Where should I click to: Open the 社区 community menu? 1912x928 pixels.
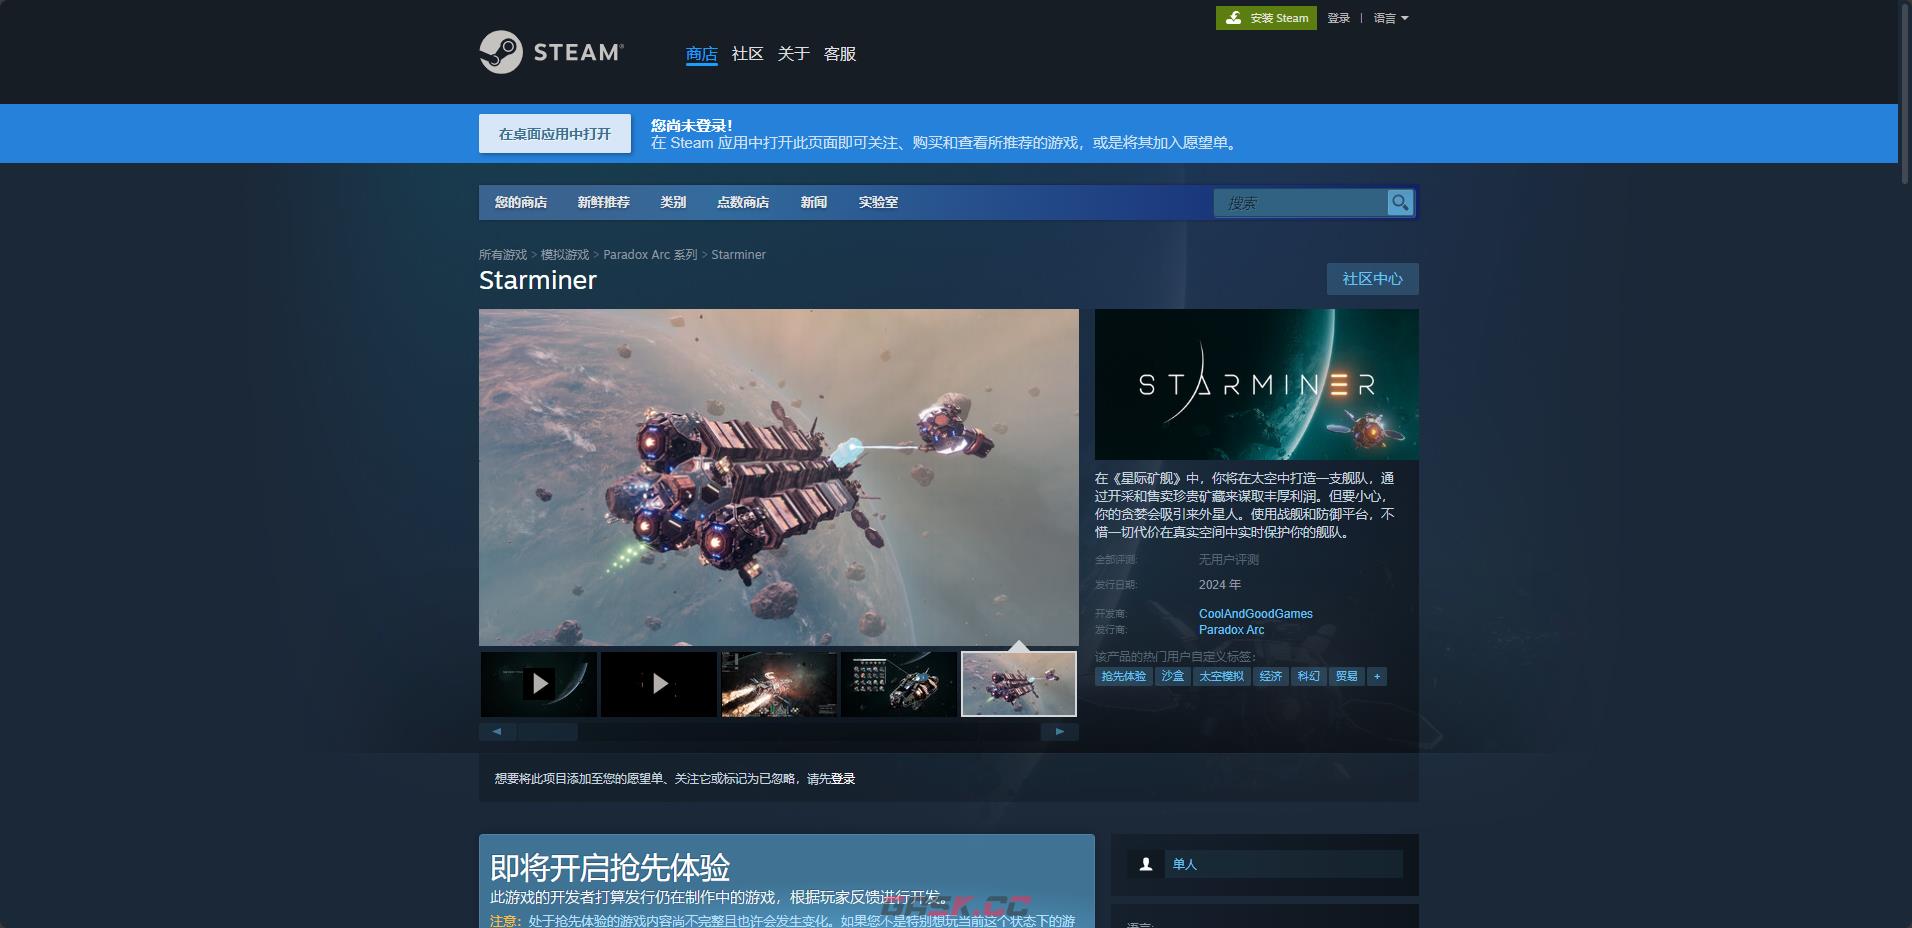pyautogui.click(x=747, y=54)
